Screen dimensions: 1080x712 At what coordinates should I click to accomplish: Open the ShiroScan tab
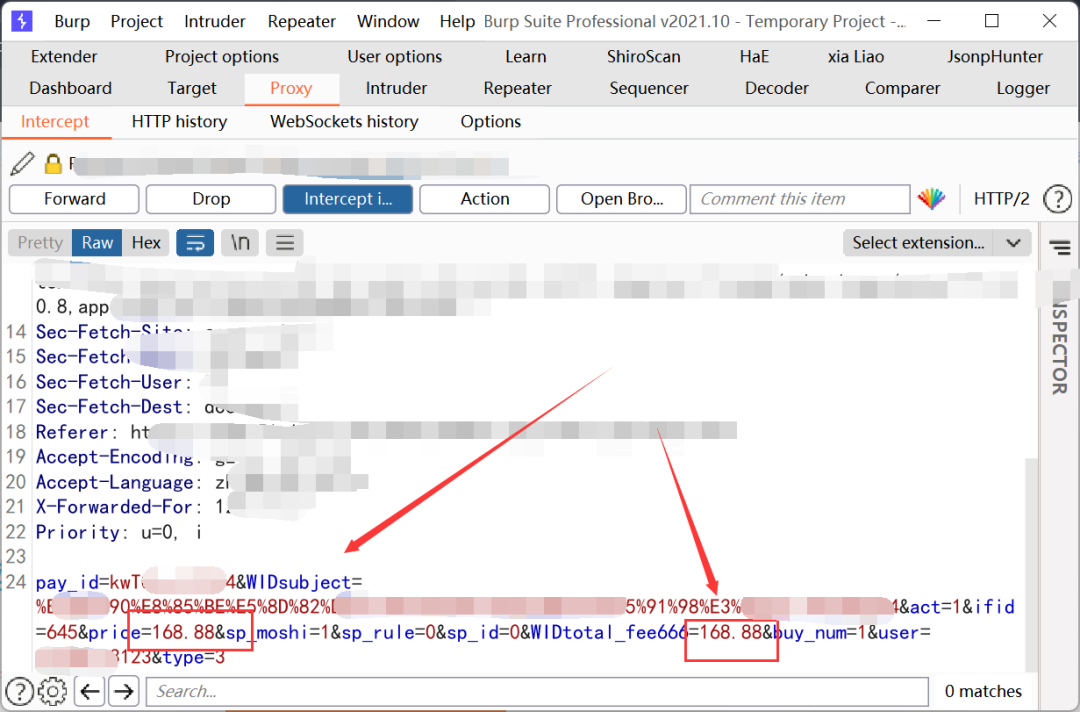[x=643, y=56]
